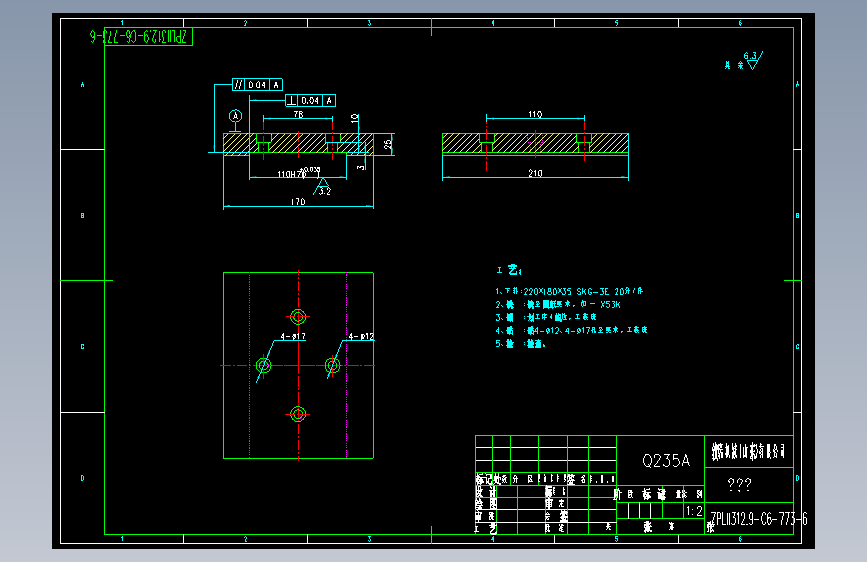This screenshot has width=867, height=562.
Task: Select the 1:2 scale value
Action: coord(694,511)
